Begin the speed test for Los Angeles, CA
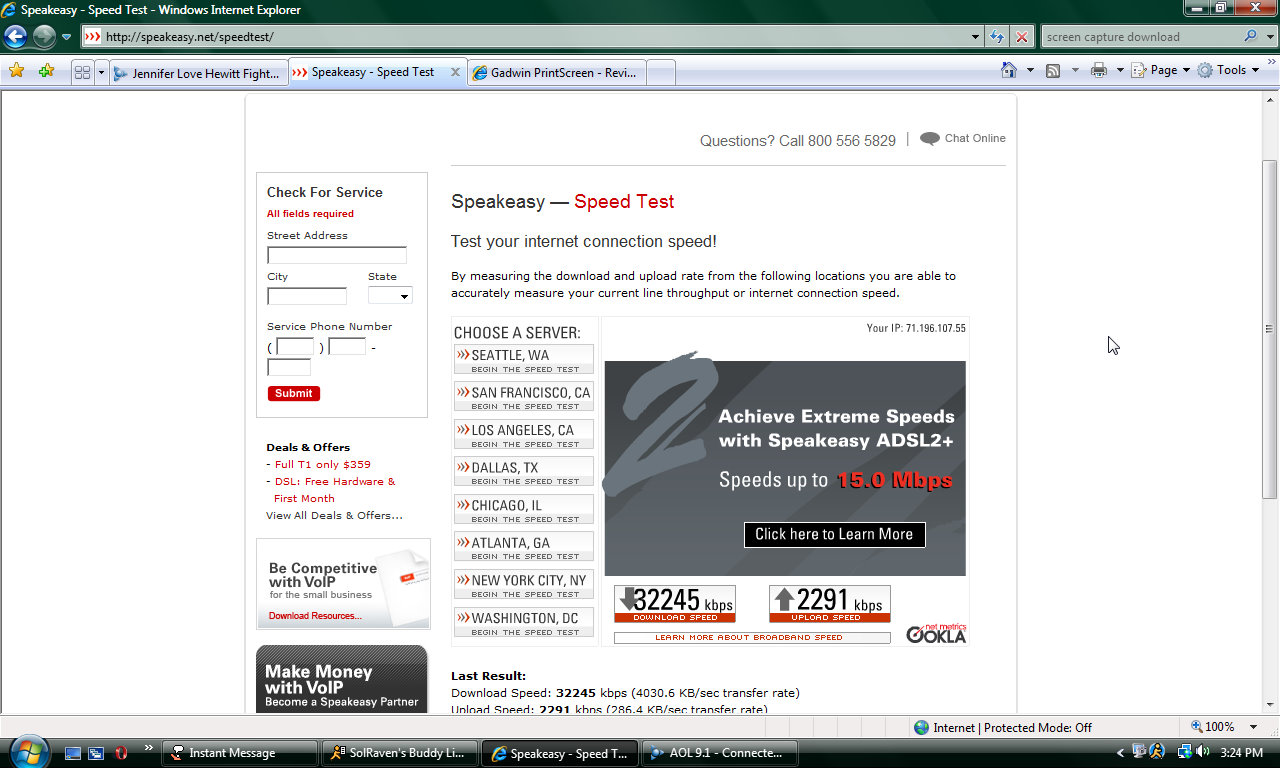The width and height of the screenshot is (1280, 768). [524, 435]
